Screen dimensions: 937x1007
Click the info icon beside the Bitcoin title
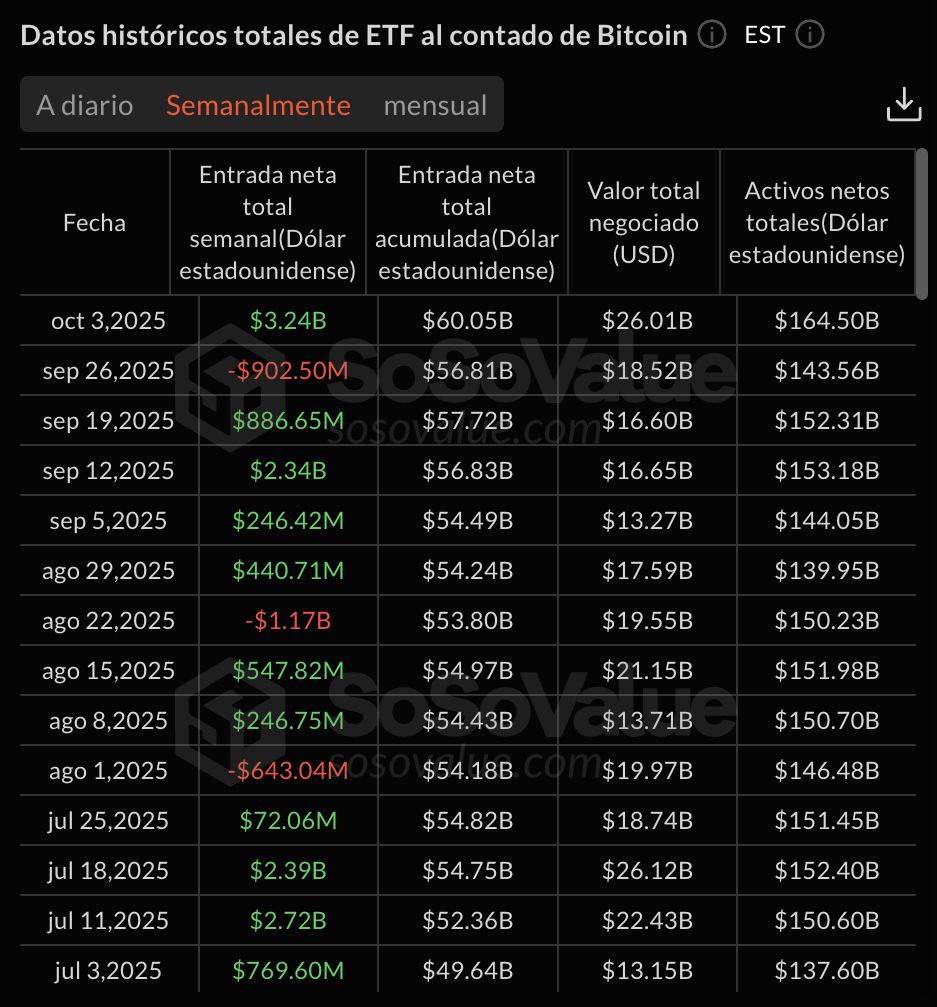coord(711,36)
